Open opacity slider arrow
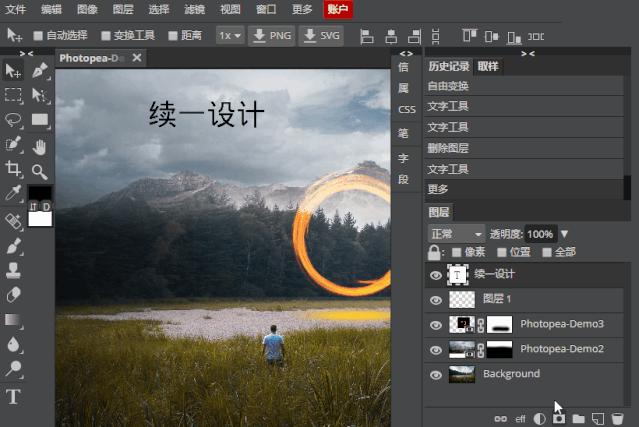 564,234
